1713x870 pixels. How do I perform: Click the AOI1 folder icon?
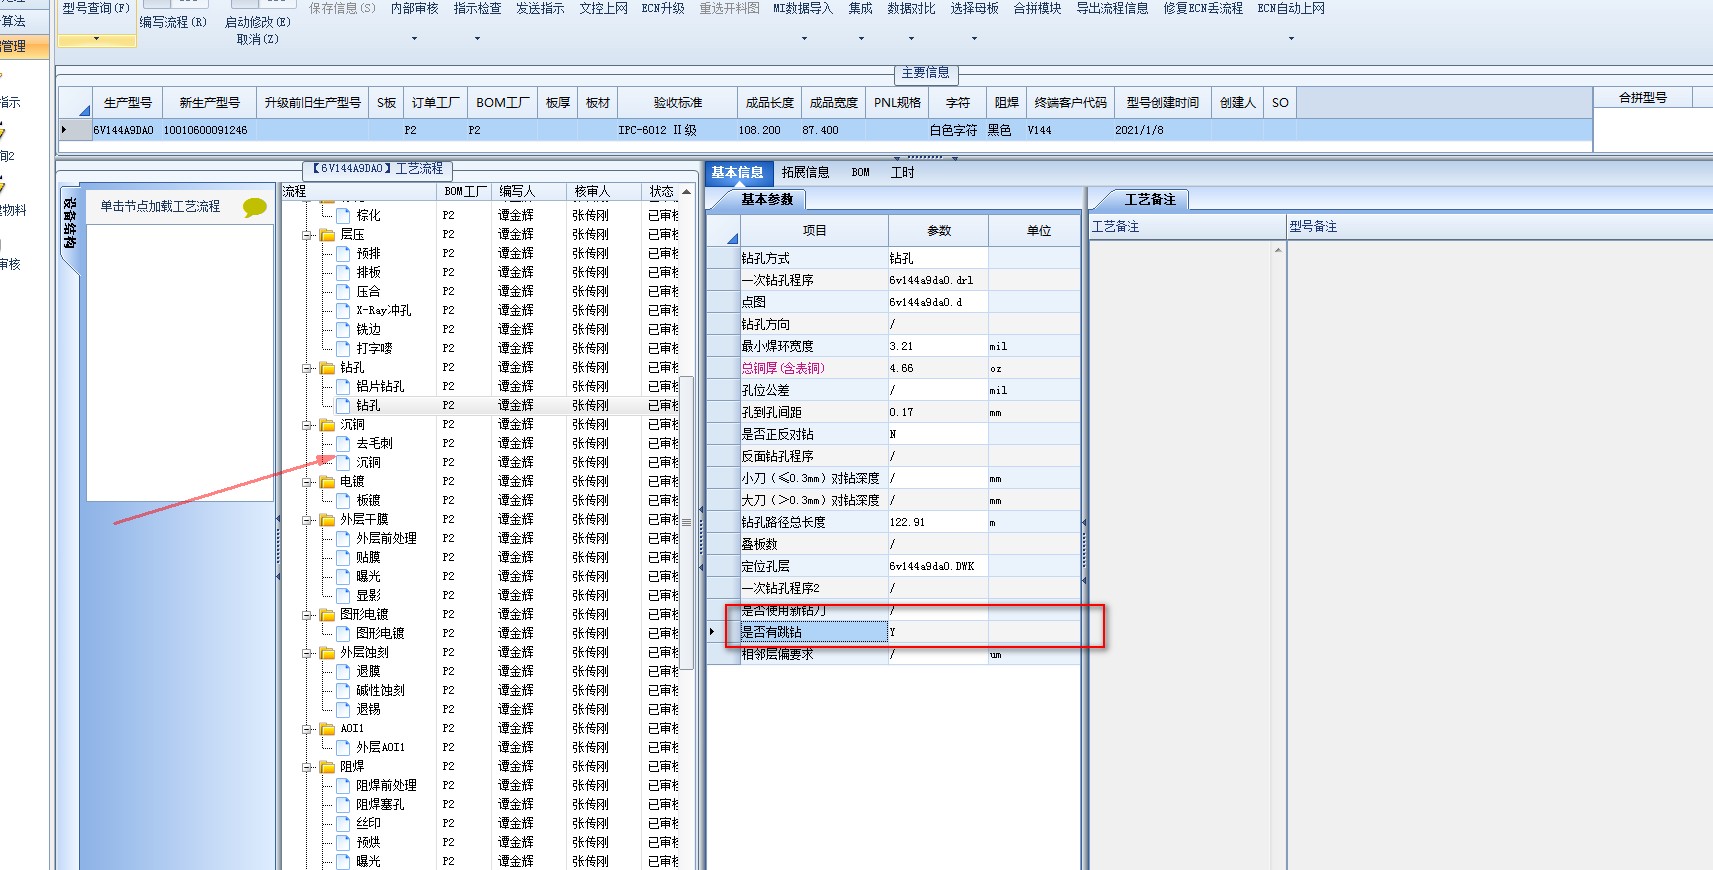coord(327,728)
